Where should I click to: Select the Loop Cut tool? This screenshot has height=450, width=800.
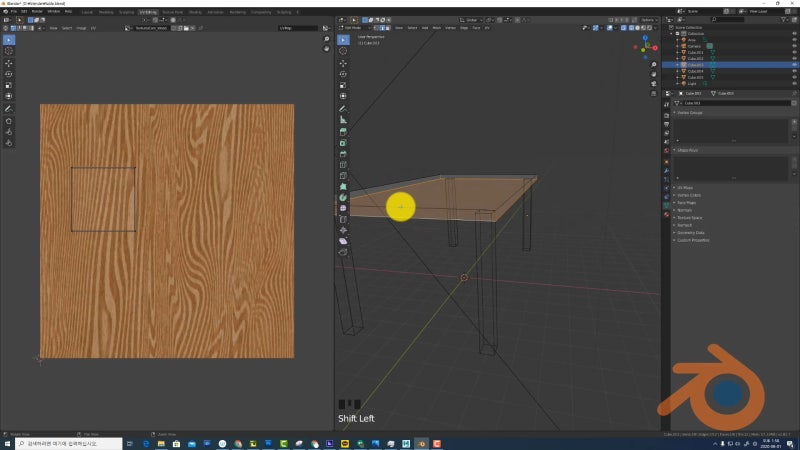click(343, 165)
